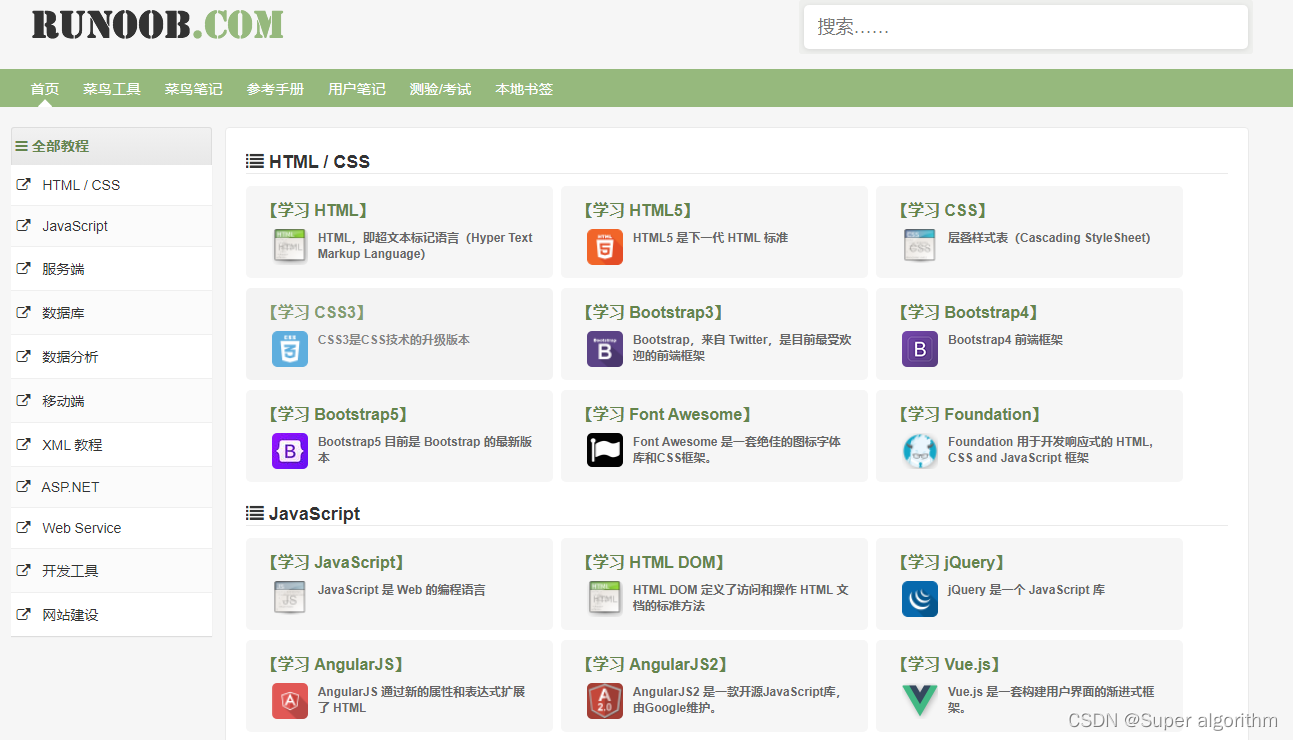Click the Font Awesome flag icon
Viewport: 1293px width, 740px height.
(x=605, y=451)
